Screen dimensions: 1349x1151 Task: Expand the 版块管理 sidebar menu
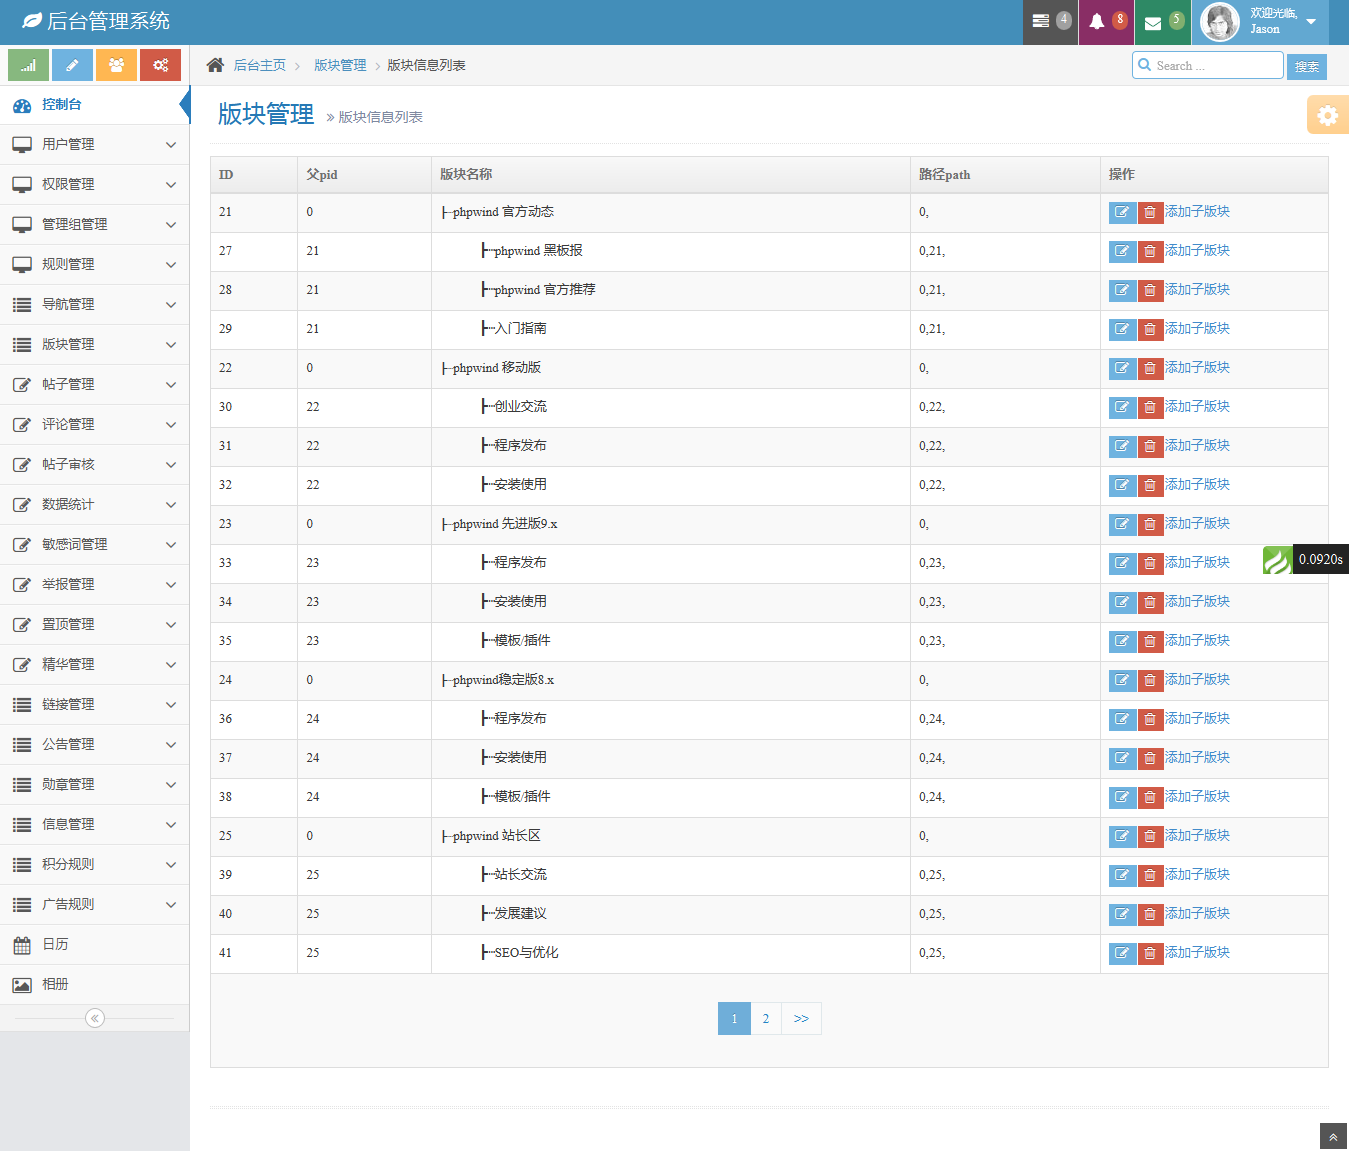pos(94,344)
